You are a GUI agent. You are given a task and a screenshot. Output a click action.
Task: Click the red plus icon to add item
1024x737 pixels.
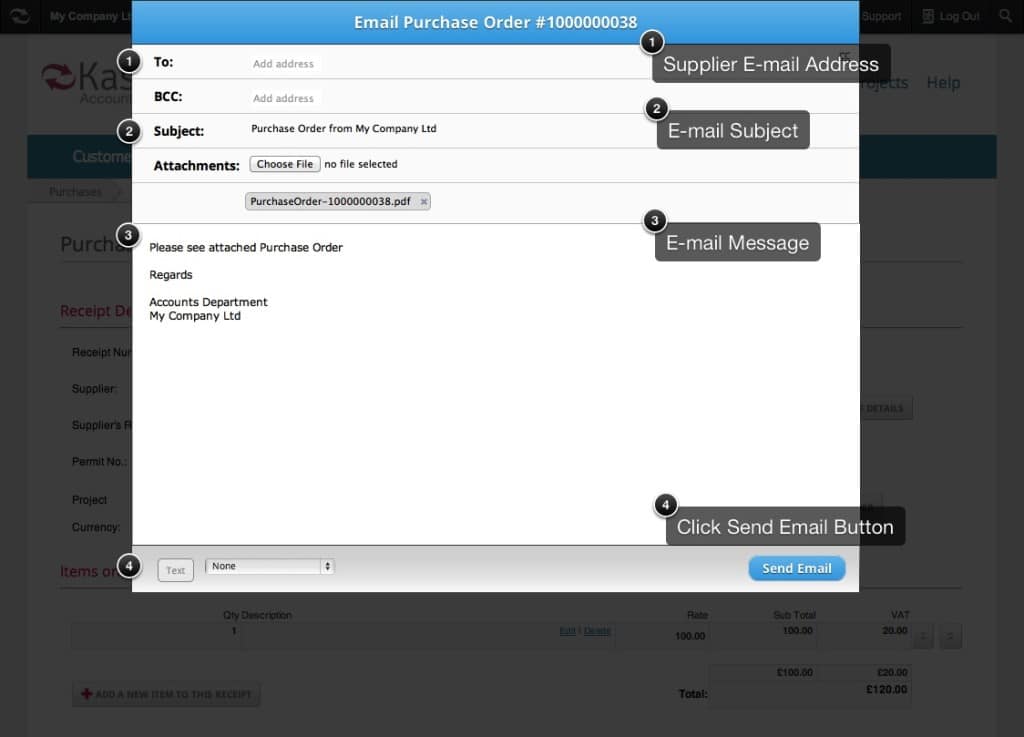86,694
